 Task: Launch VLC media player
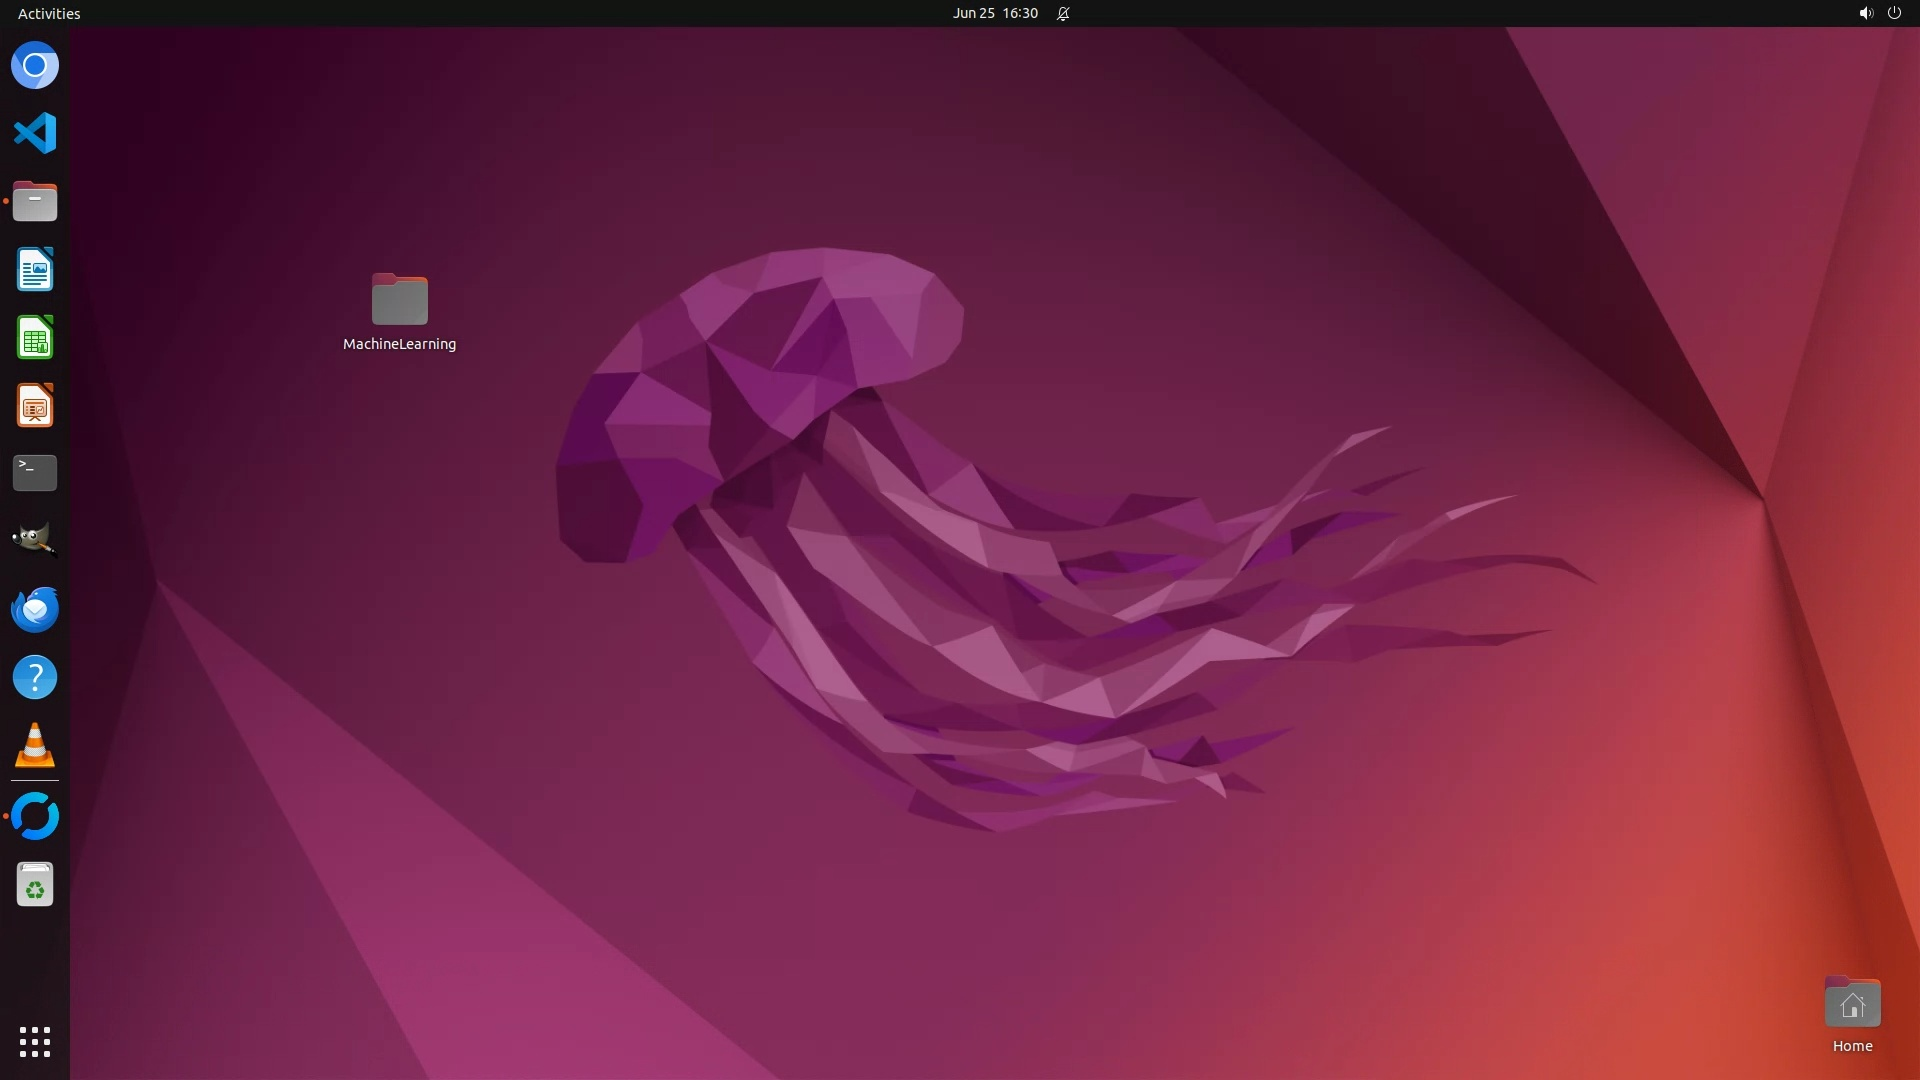tap(35, 745)
